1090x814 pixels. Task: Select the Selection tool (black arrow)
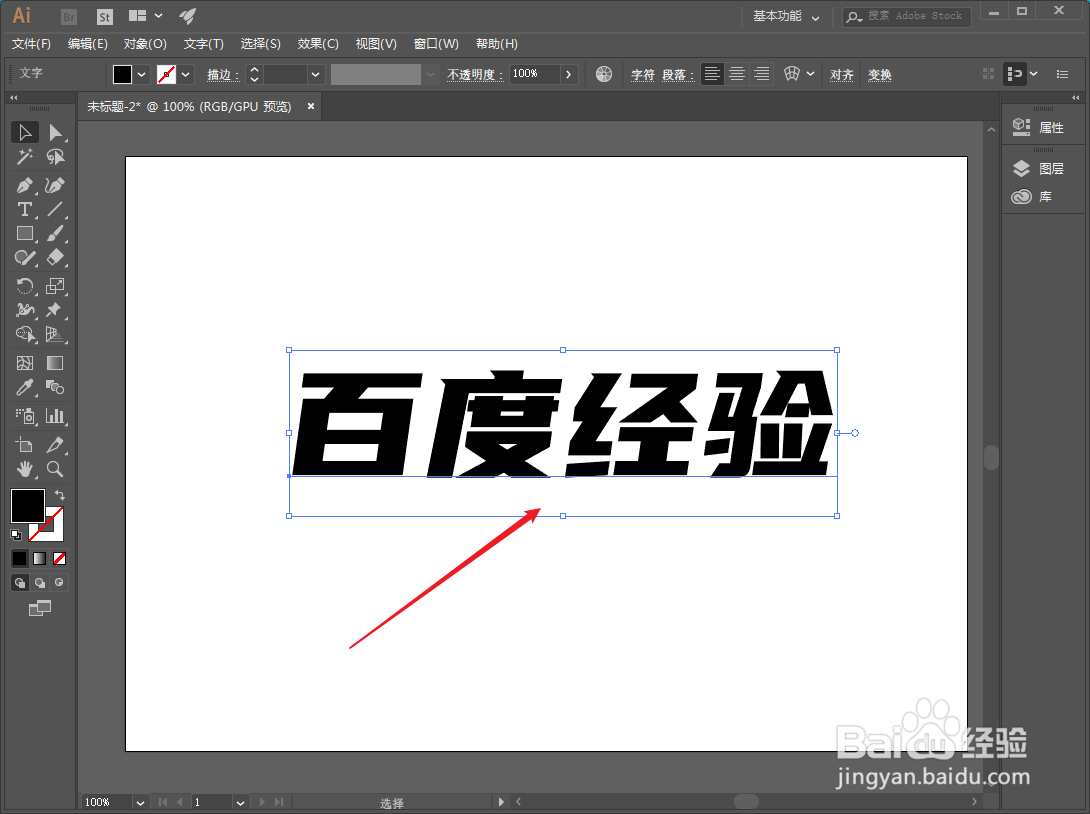click(x=24, y=132)
